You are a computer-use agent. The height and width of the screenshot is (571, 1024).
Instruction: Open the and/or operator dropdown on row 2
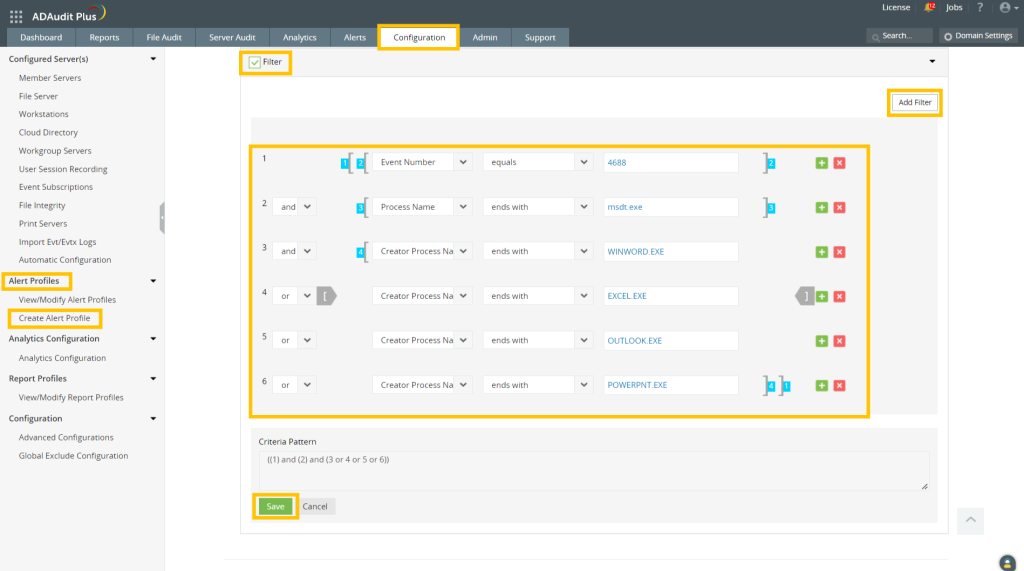tap(296, 207)
